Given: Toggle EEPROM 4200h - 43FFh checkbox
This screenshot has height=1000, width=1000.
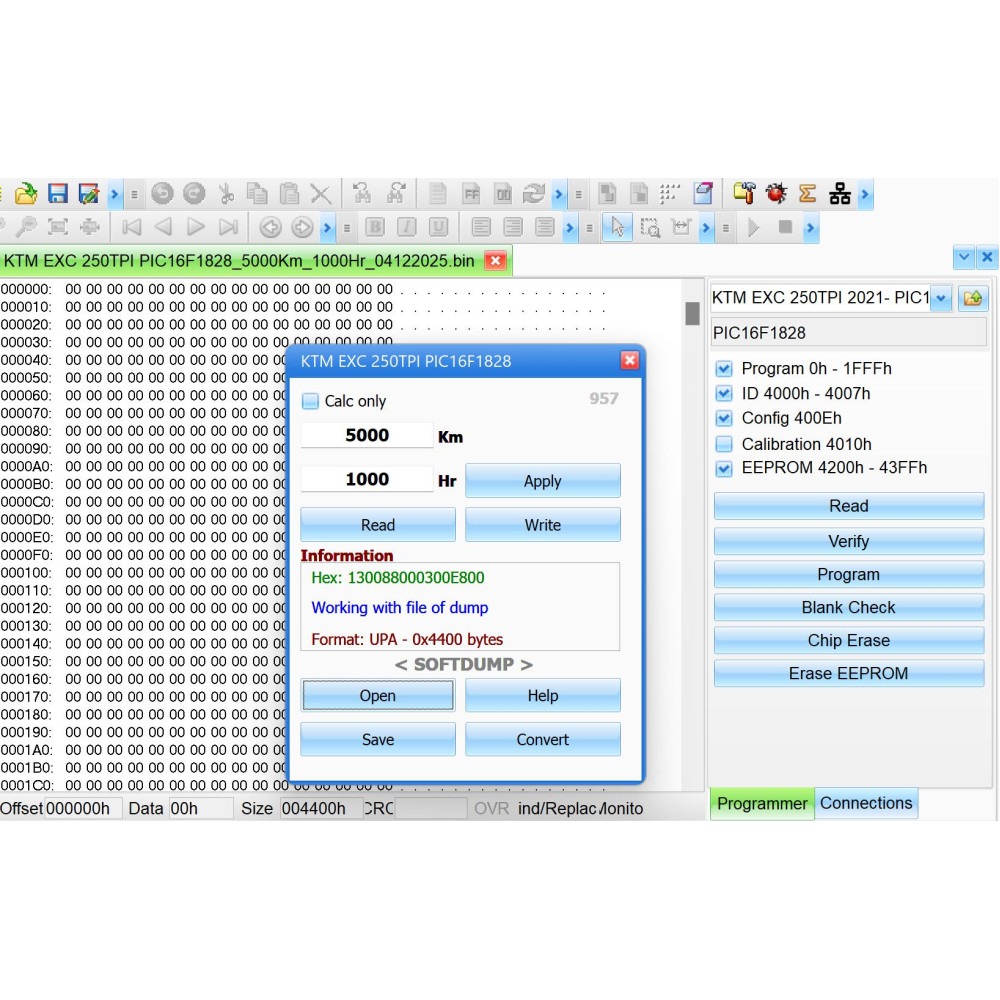Looking at the screenshot, I should click(724, 468).
